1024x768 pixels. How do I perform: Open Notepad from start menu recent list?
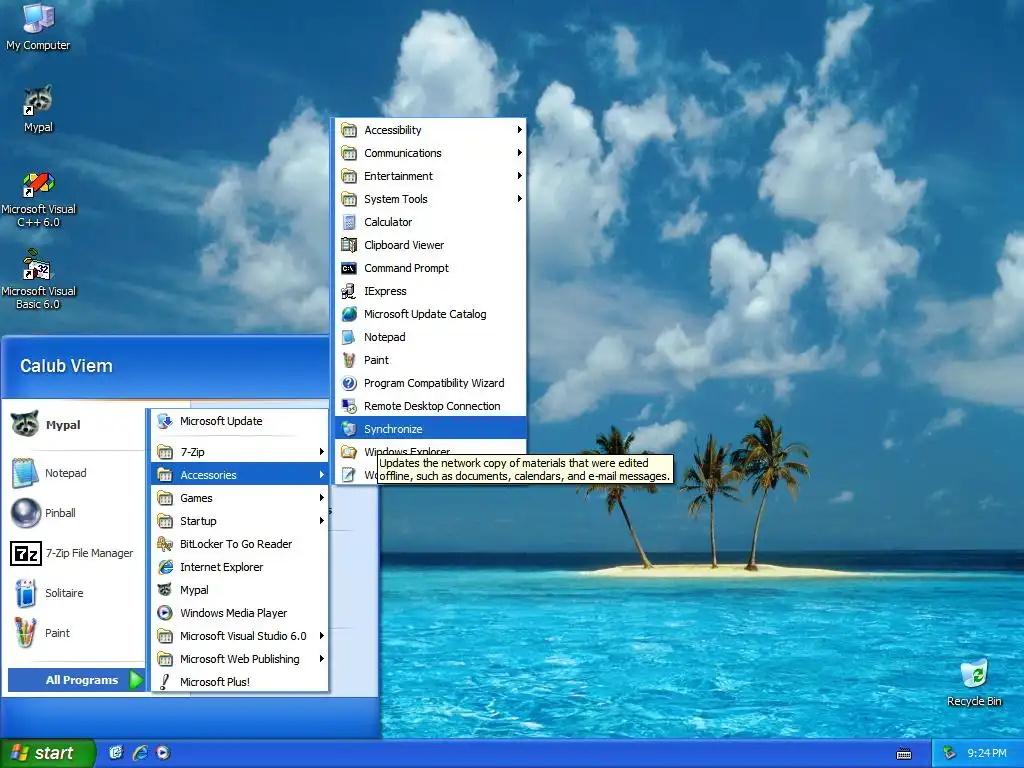pyautogui.click(x=74, y=473)
